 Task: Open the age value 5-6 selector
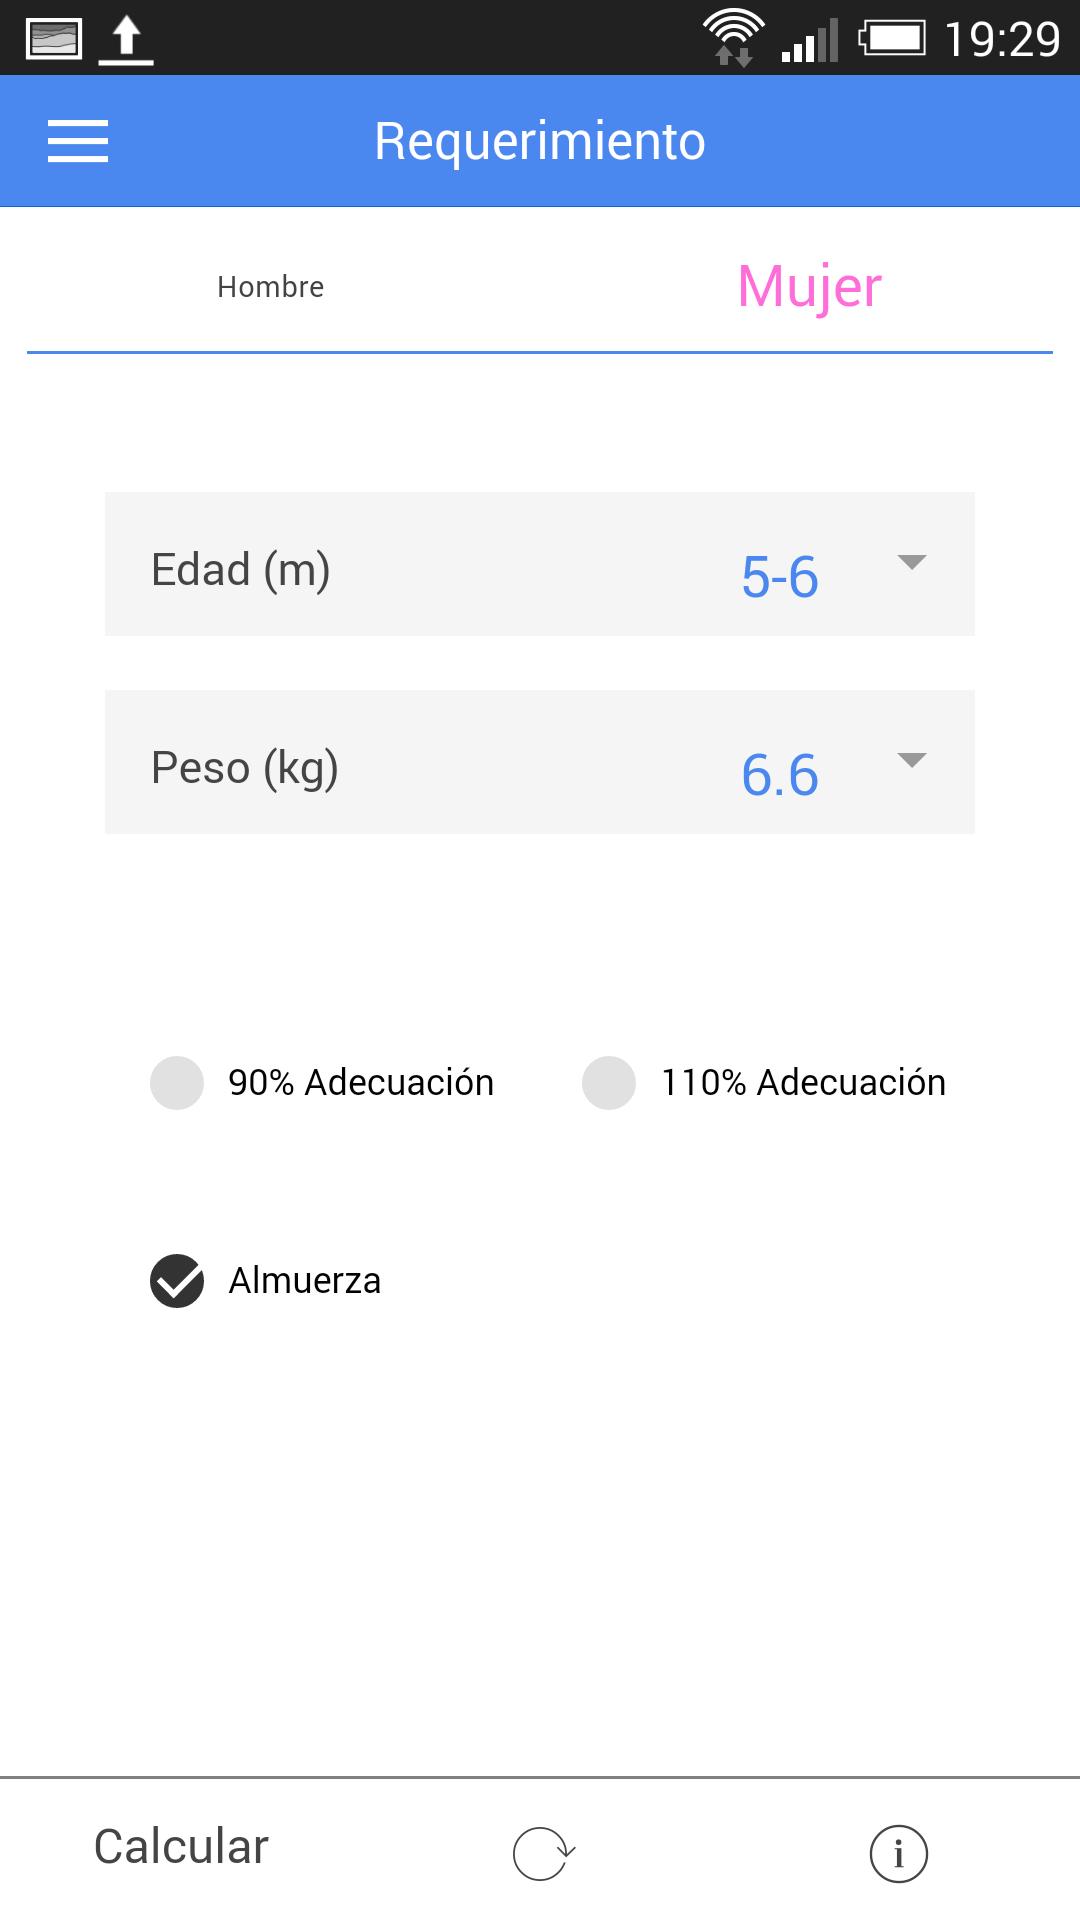point(780,577)
